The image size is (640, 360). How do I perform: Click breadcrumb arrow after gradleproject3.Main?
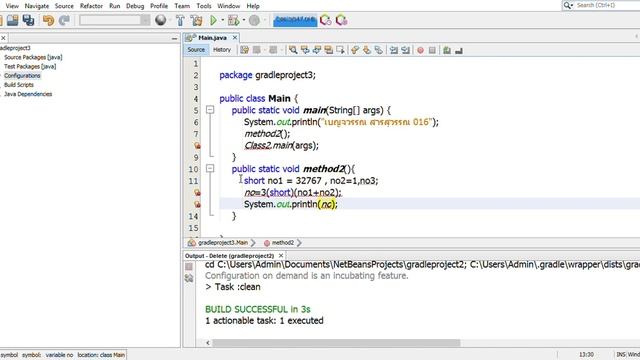253,243
